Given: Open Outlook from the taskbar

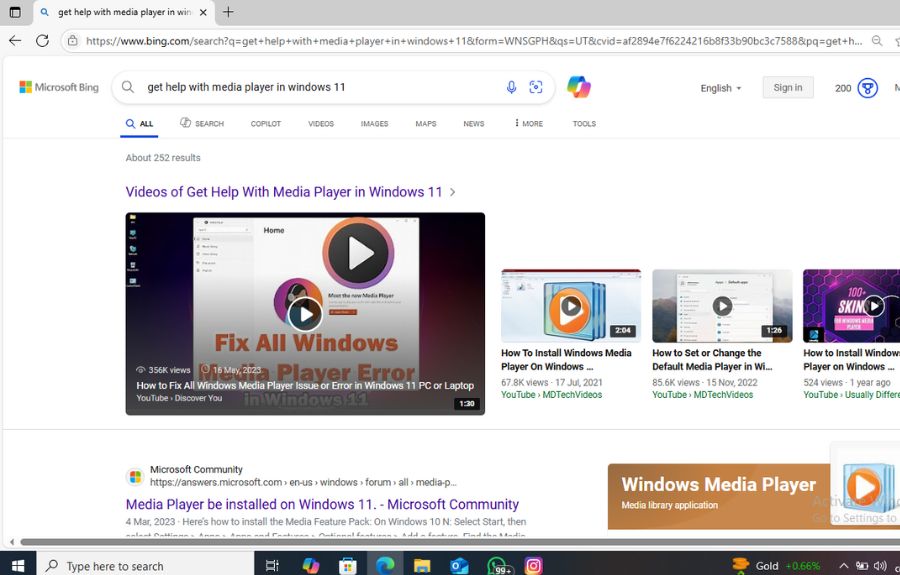Looking at the screenshot, I should pos(459,566).
